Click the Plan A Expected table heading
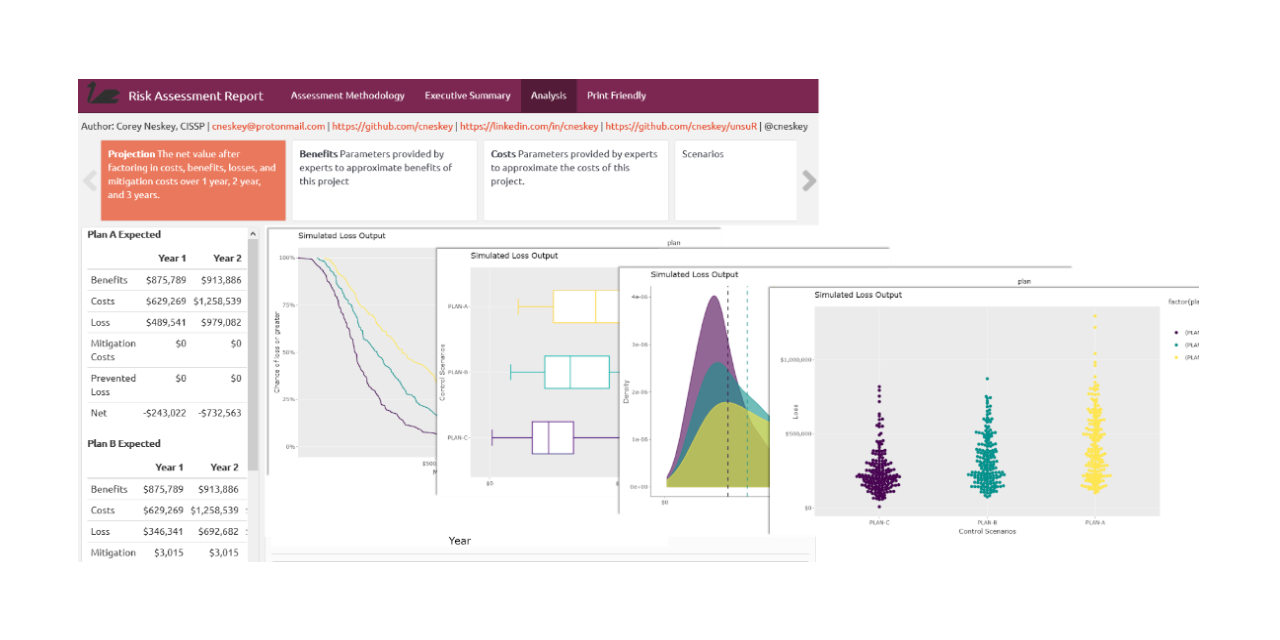The image size is (1280, 640). tap(124, 235)
